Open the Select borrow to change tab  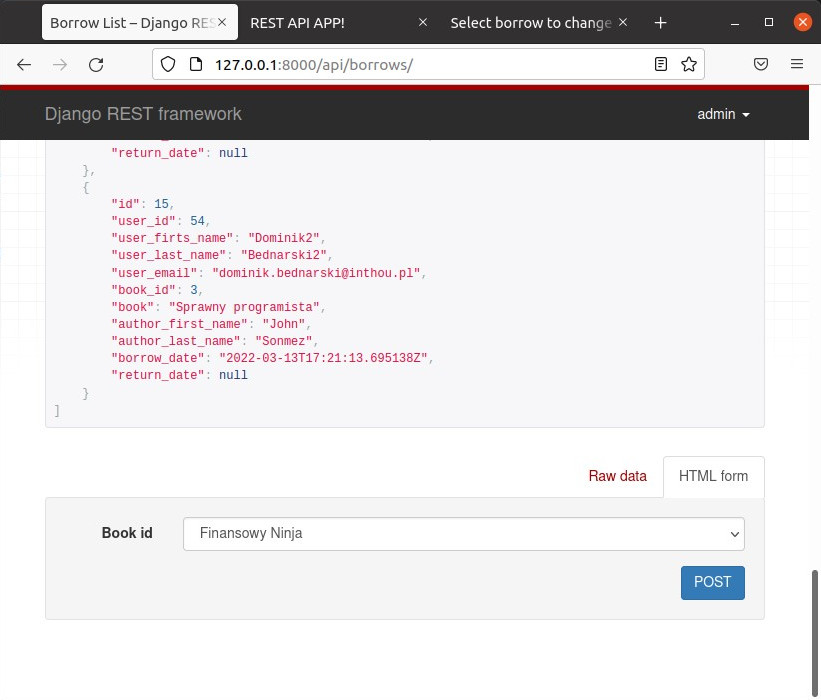point(530,22)
